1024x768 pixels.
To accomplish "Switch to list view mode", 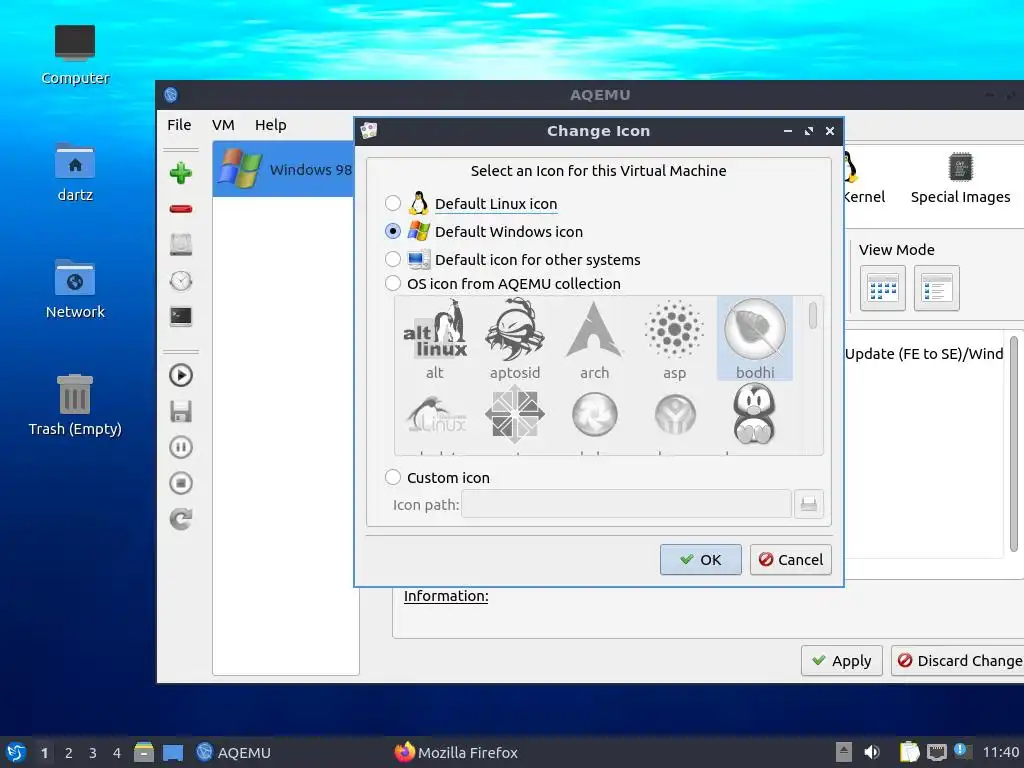I will [936, 288].
